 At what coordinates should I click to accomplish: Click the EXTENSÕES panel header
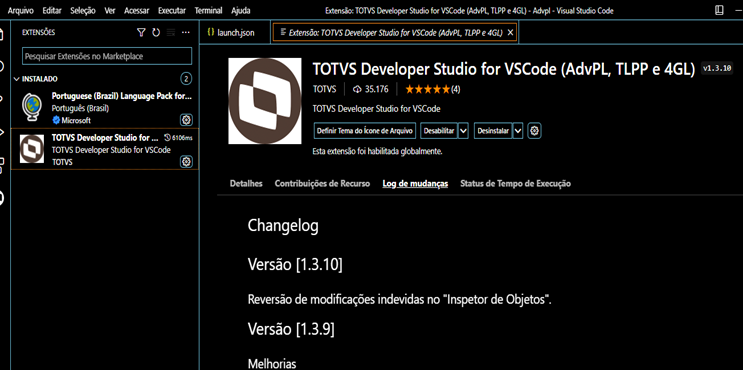pos(38,32)
